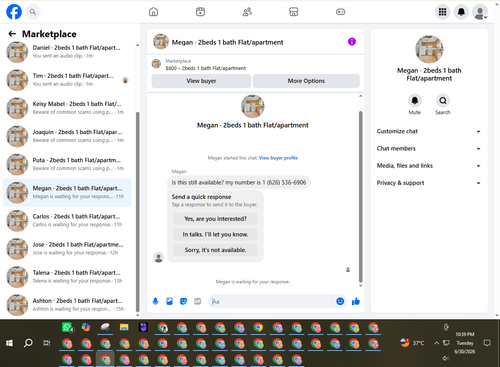This screenshot has height=367, width=500.
Task: Send a thumbs-up like
Action: [356, 301]
